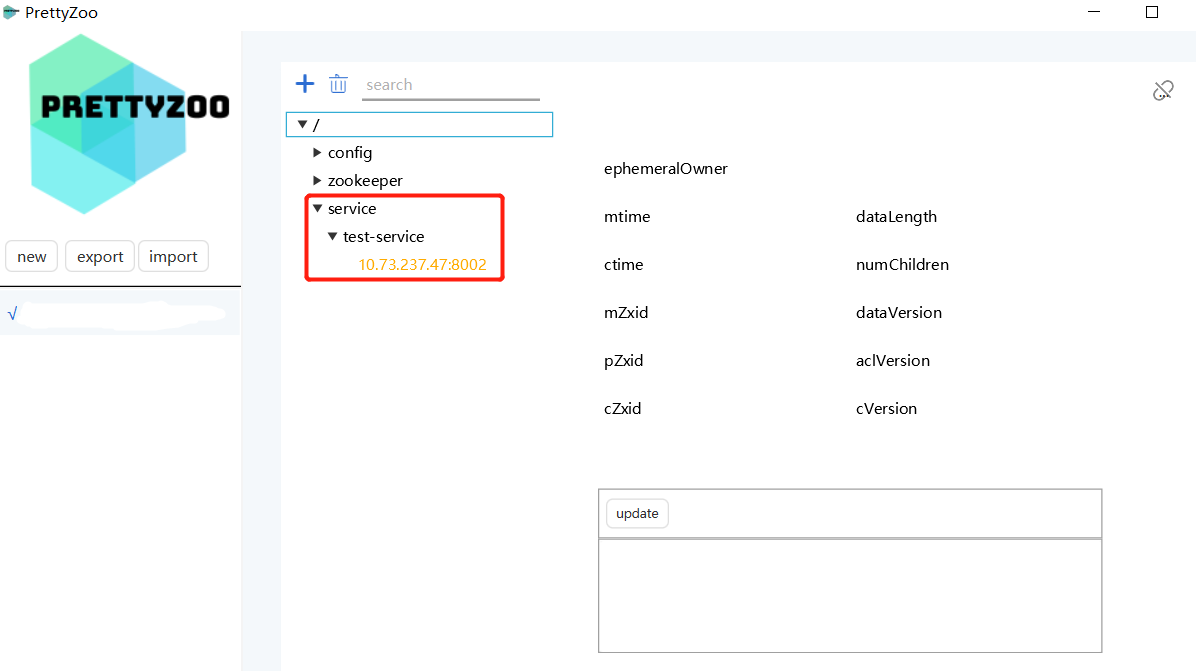Collapse the service node arrow
The image size is (1196, 671).
pos(318,209)
